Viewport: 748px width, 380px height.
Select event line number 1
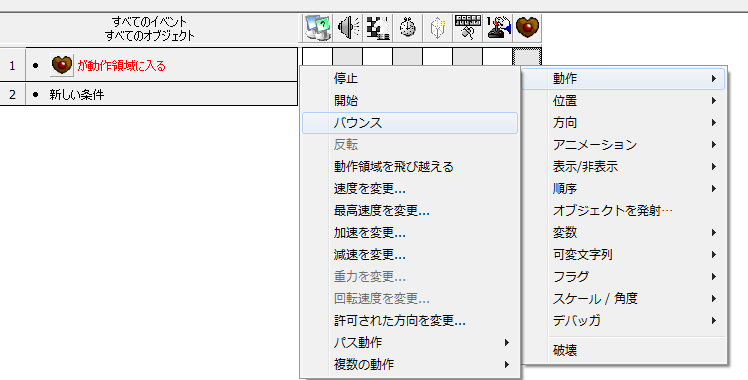[x=12, y=65]
